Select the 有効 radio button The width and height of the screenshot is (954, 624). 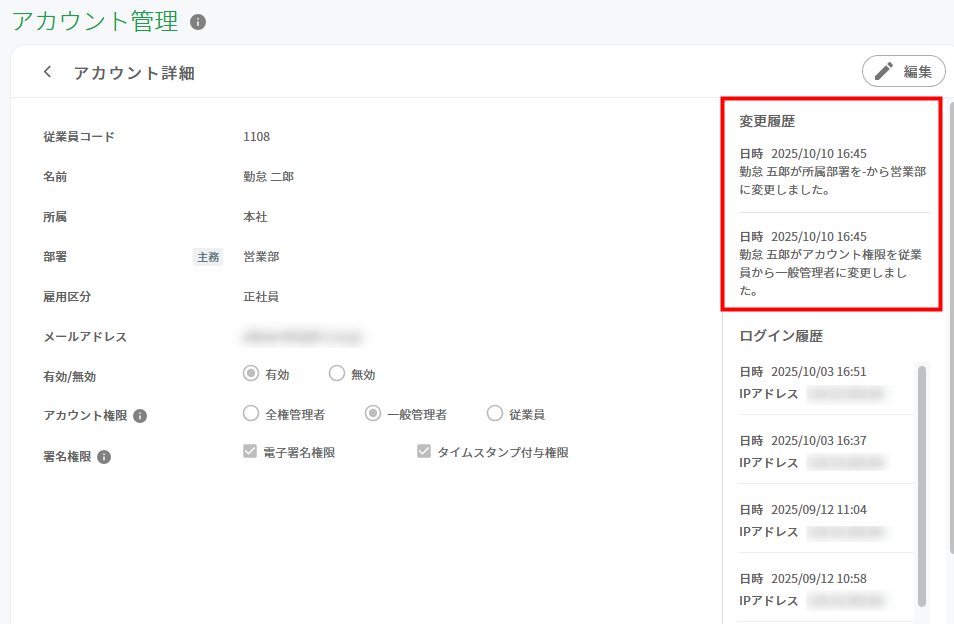pos(251,373)
